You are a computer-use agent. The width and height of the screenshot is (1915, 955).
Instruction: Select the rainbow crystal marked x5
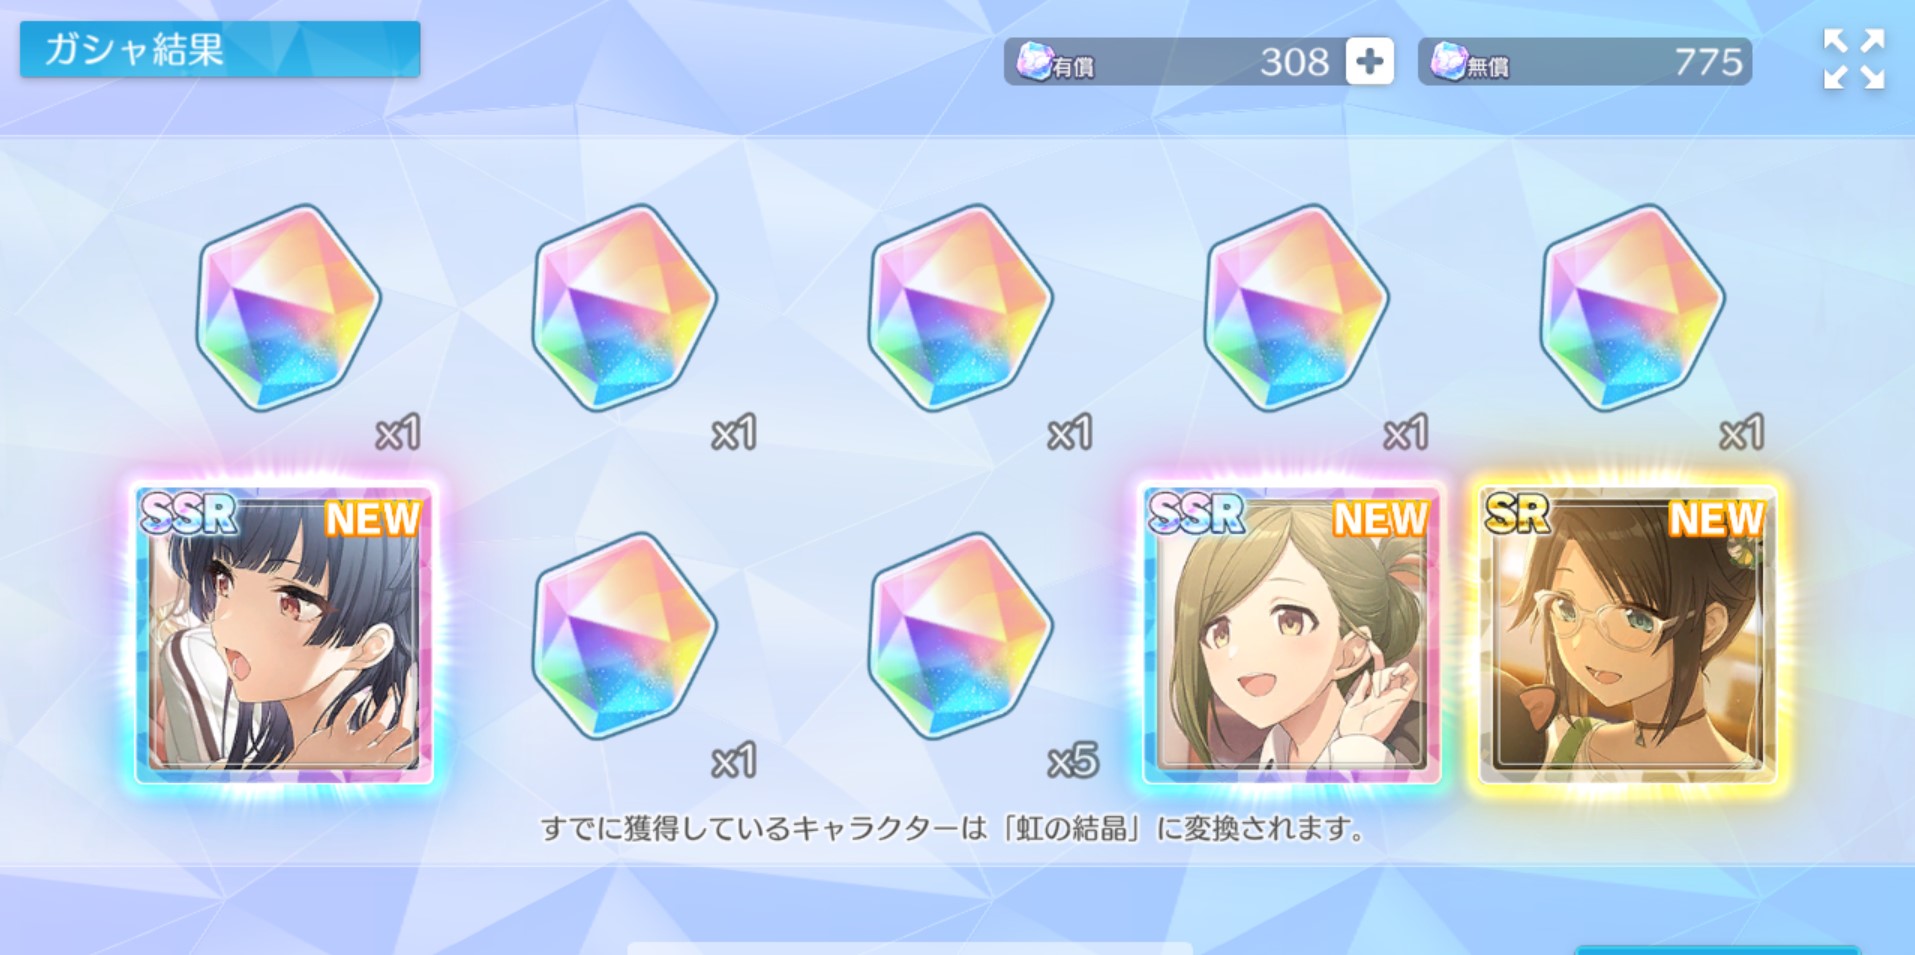pos(961,636)
